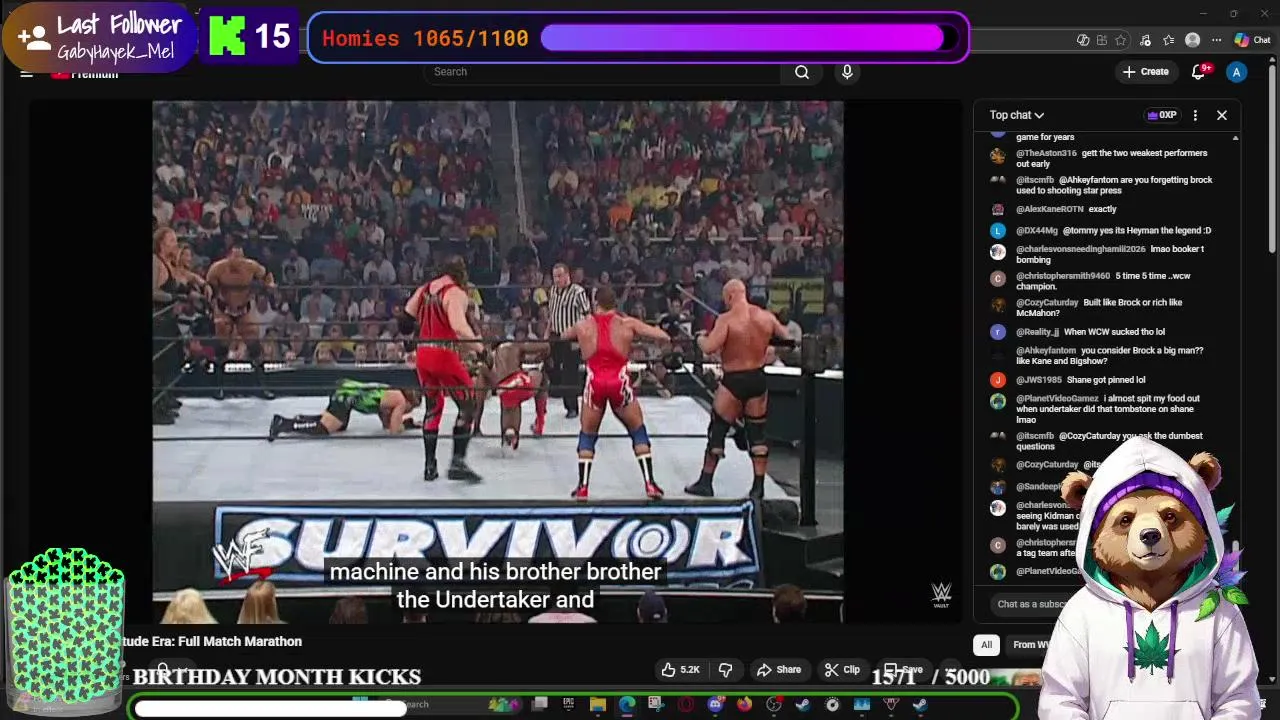Viewport: 1280px width, 720px height.
Task: Click the Chat as a subscriber input
Action: click(x=1031, y=604)
